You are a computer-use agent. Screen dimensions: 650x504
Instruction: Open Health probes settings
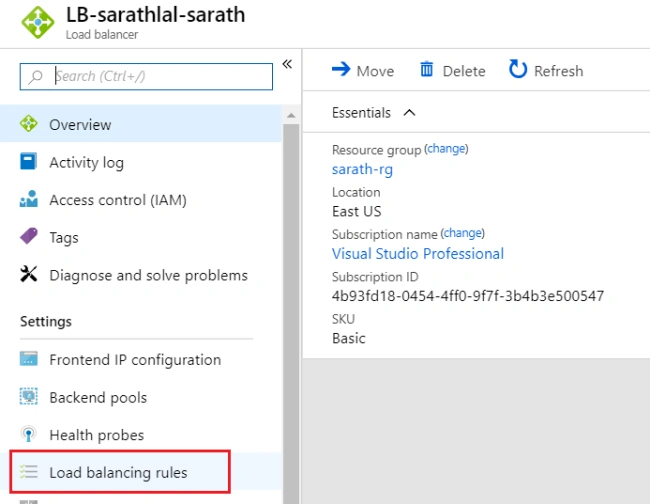click(141, 434)
